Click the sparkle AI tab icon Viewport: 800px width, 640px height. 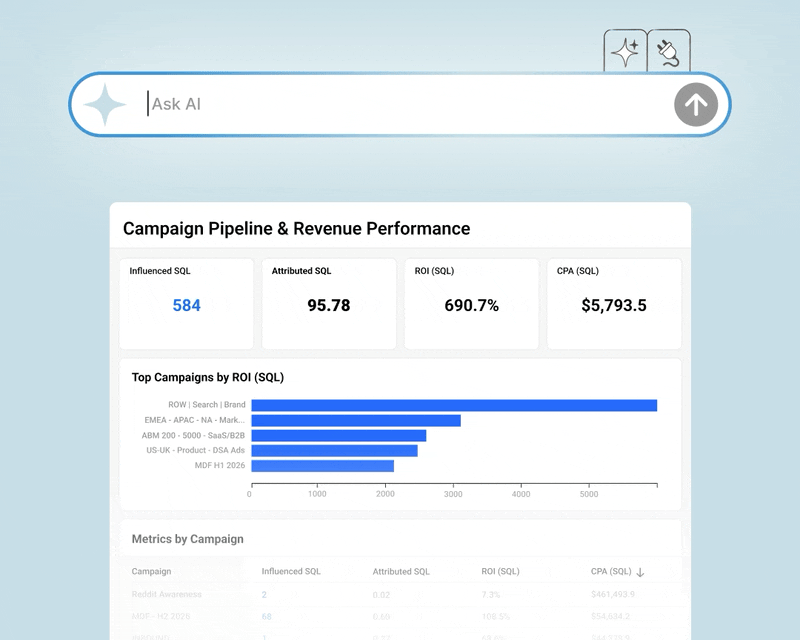pyautogui.click(x=625, y=52)
